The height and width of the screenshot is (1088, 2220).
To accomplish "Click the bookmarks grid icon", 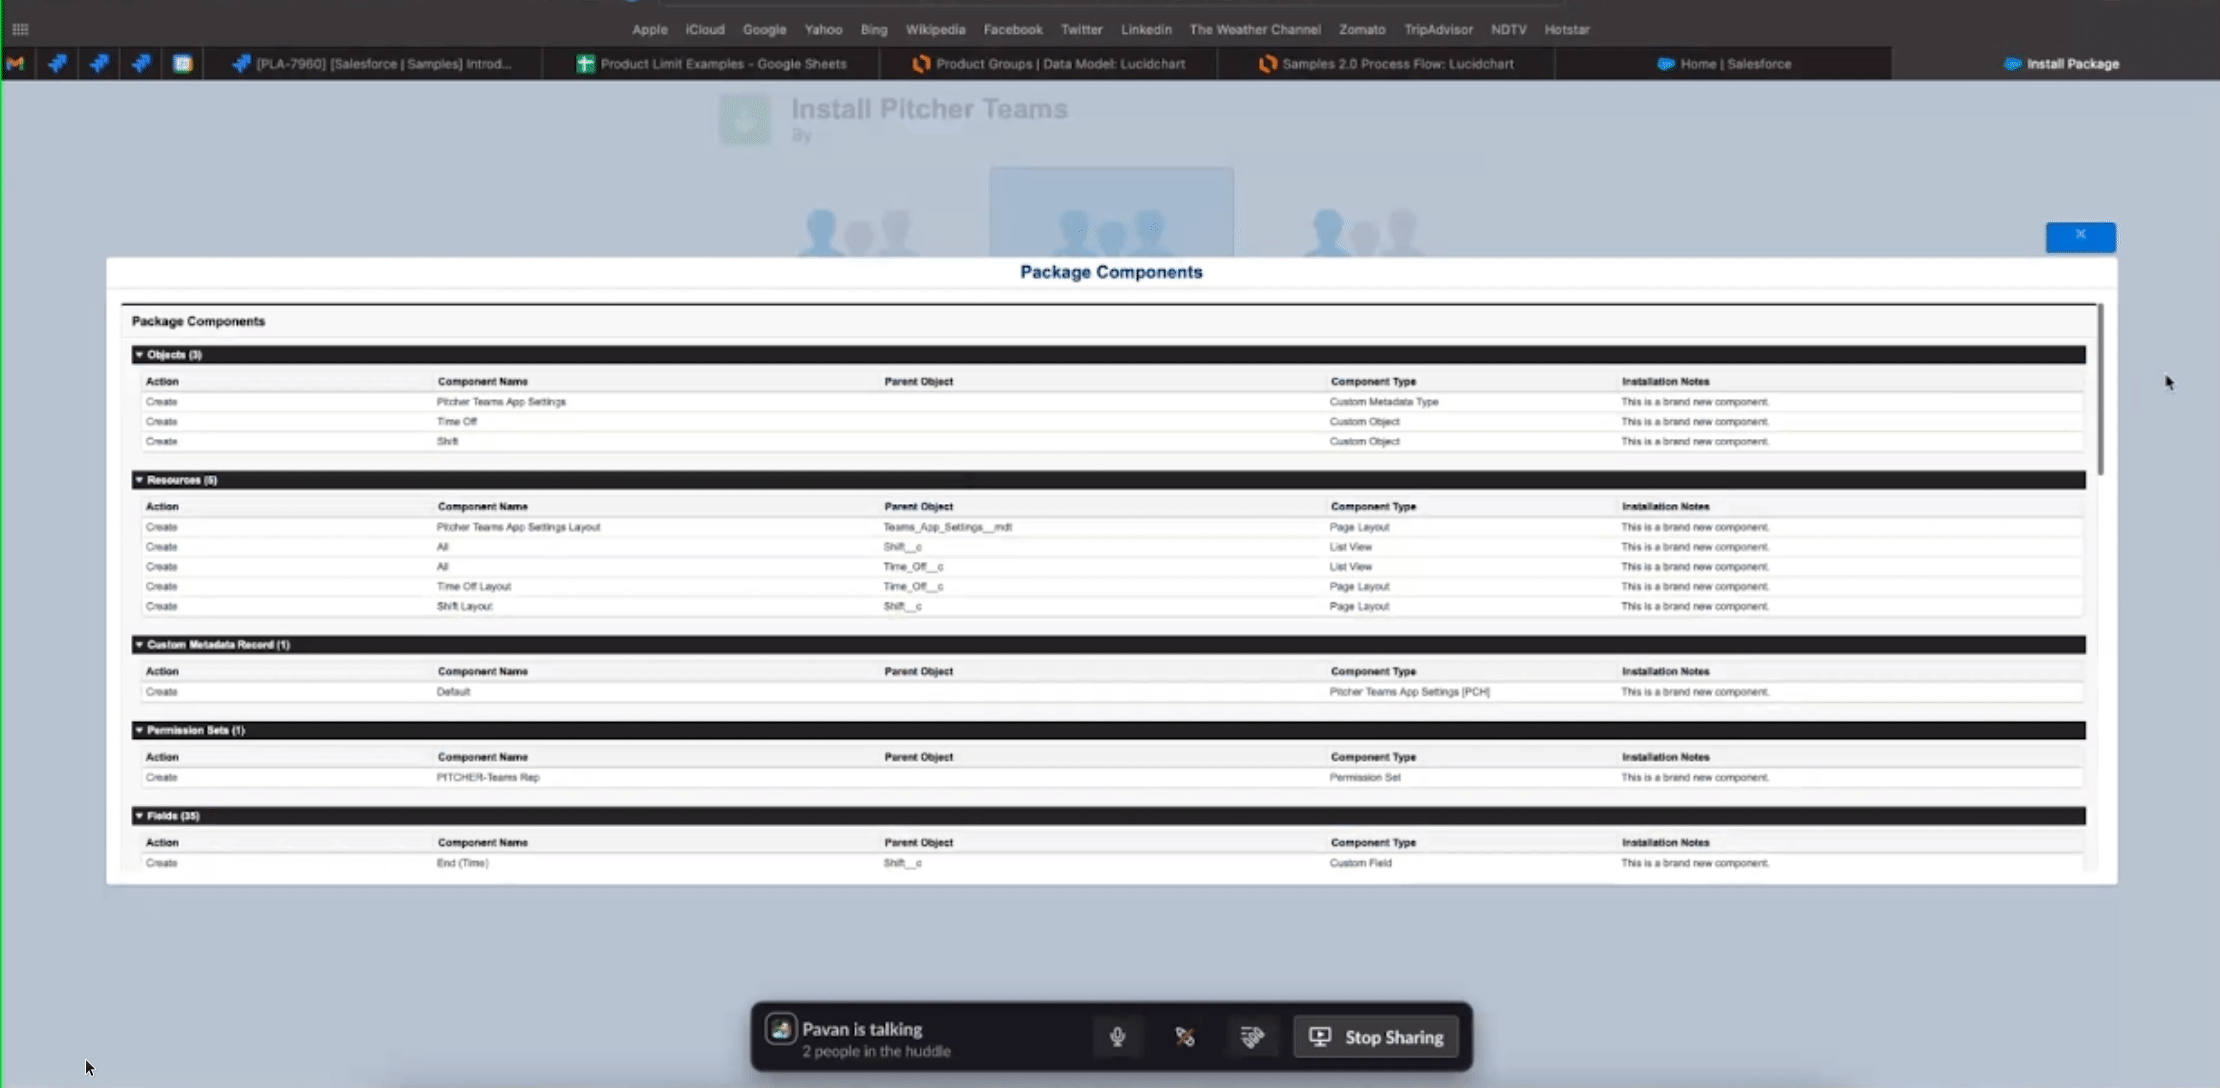I will tap(20, 29).
